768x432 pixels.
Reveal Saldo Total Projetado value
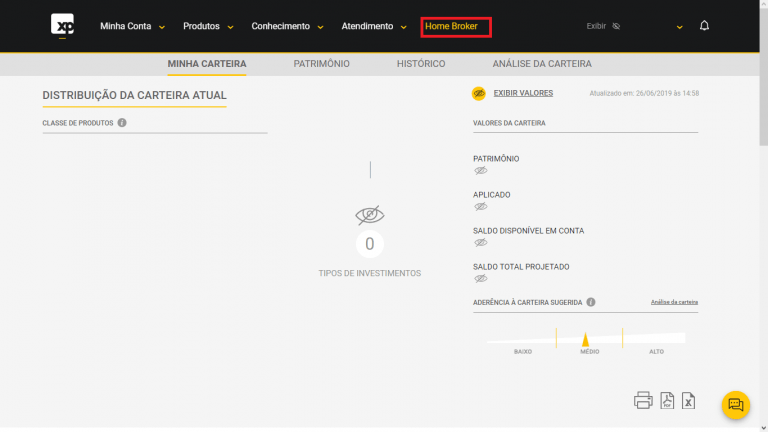[480, 278]
